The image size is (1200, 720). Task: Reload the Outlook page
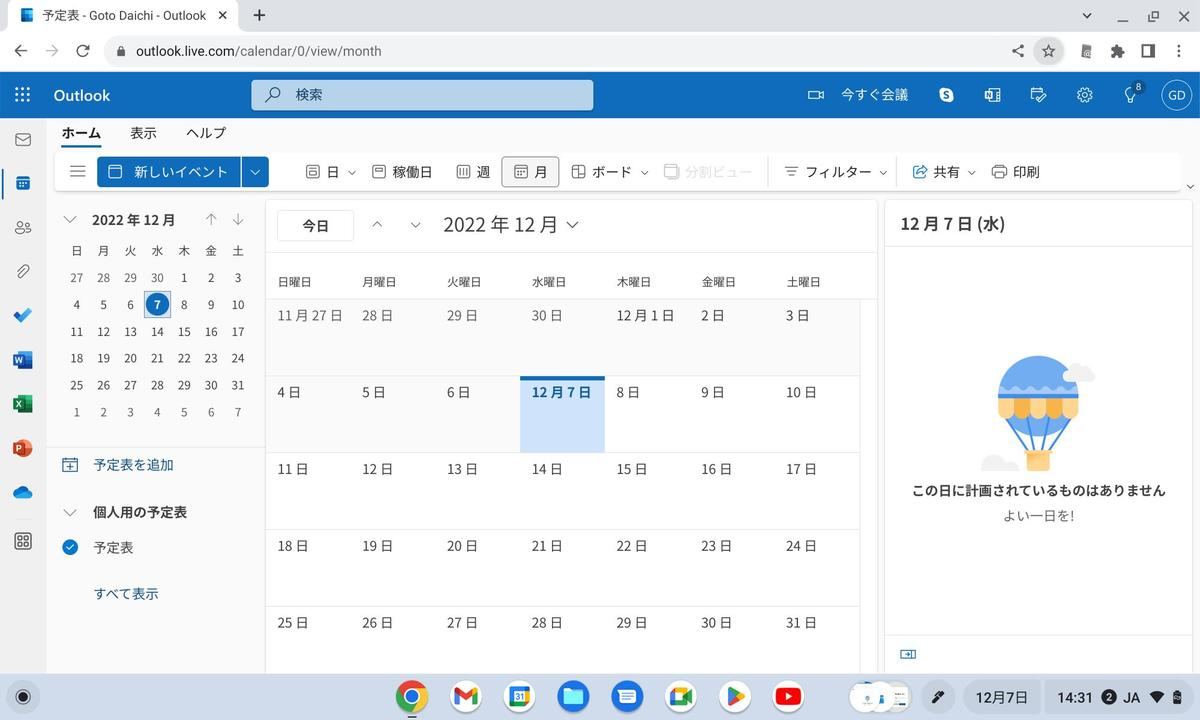tap(84, 51)
